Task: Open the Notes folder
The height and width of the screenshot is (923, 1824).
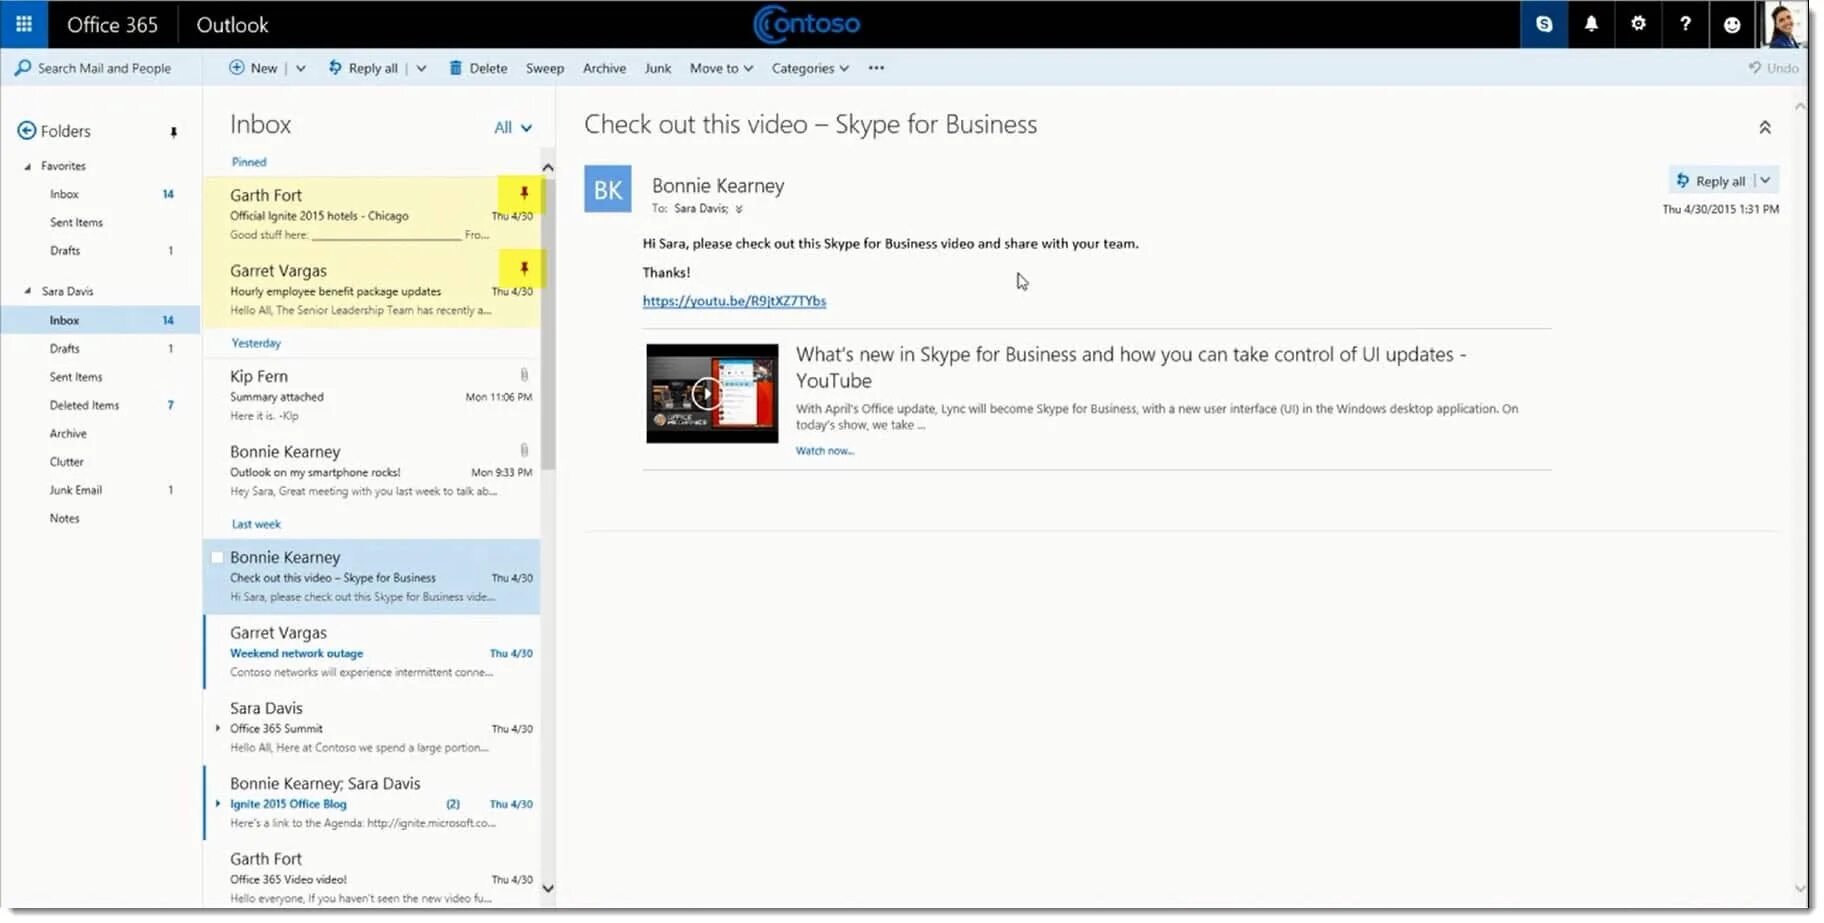Action: click(64, 518)
